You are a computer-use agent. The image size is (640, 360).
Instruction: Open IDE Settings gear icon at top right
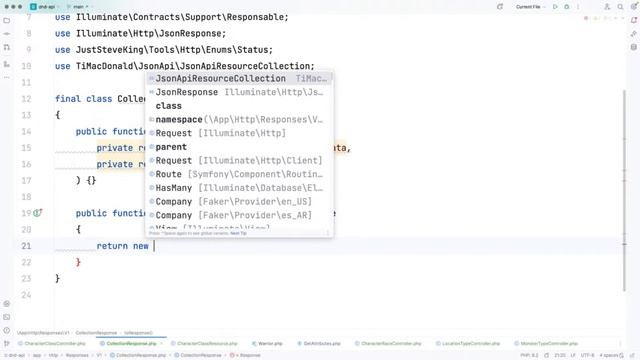634,7
